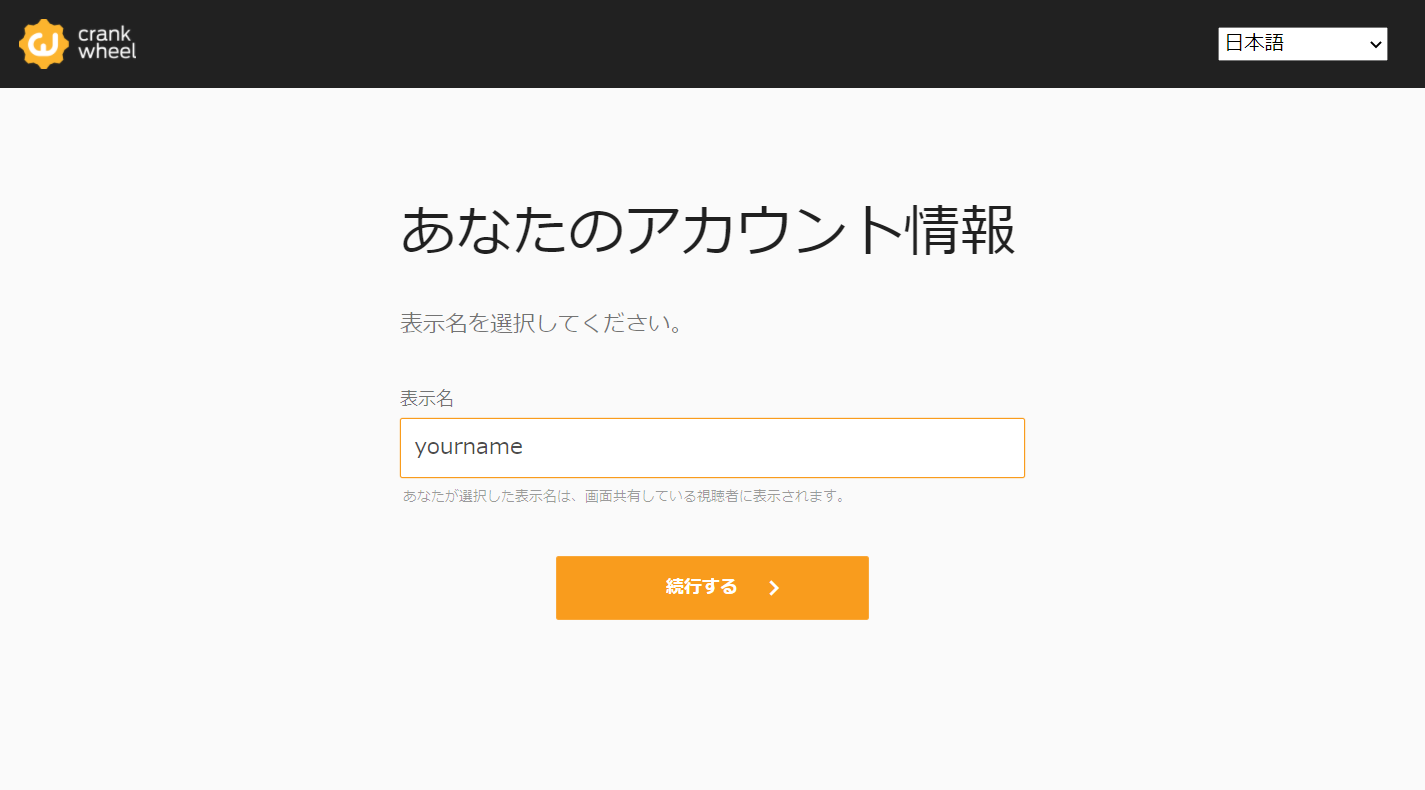The image size is (1425, 790).
Task: Click the right chevron icon in 続行する button
Action: point(774,588)
